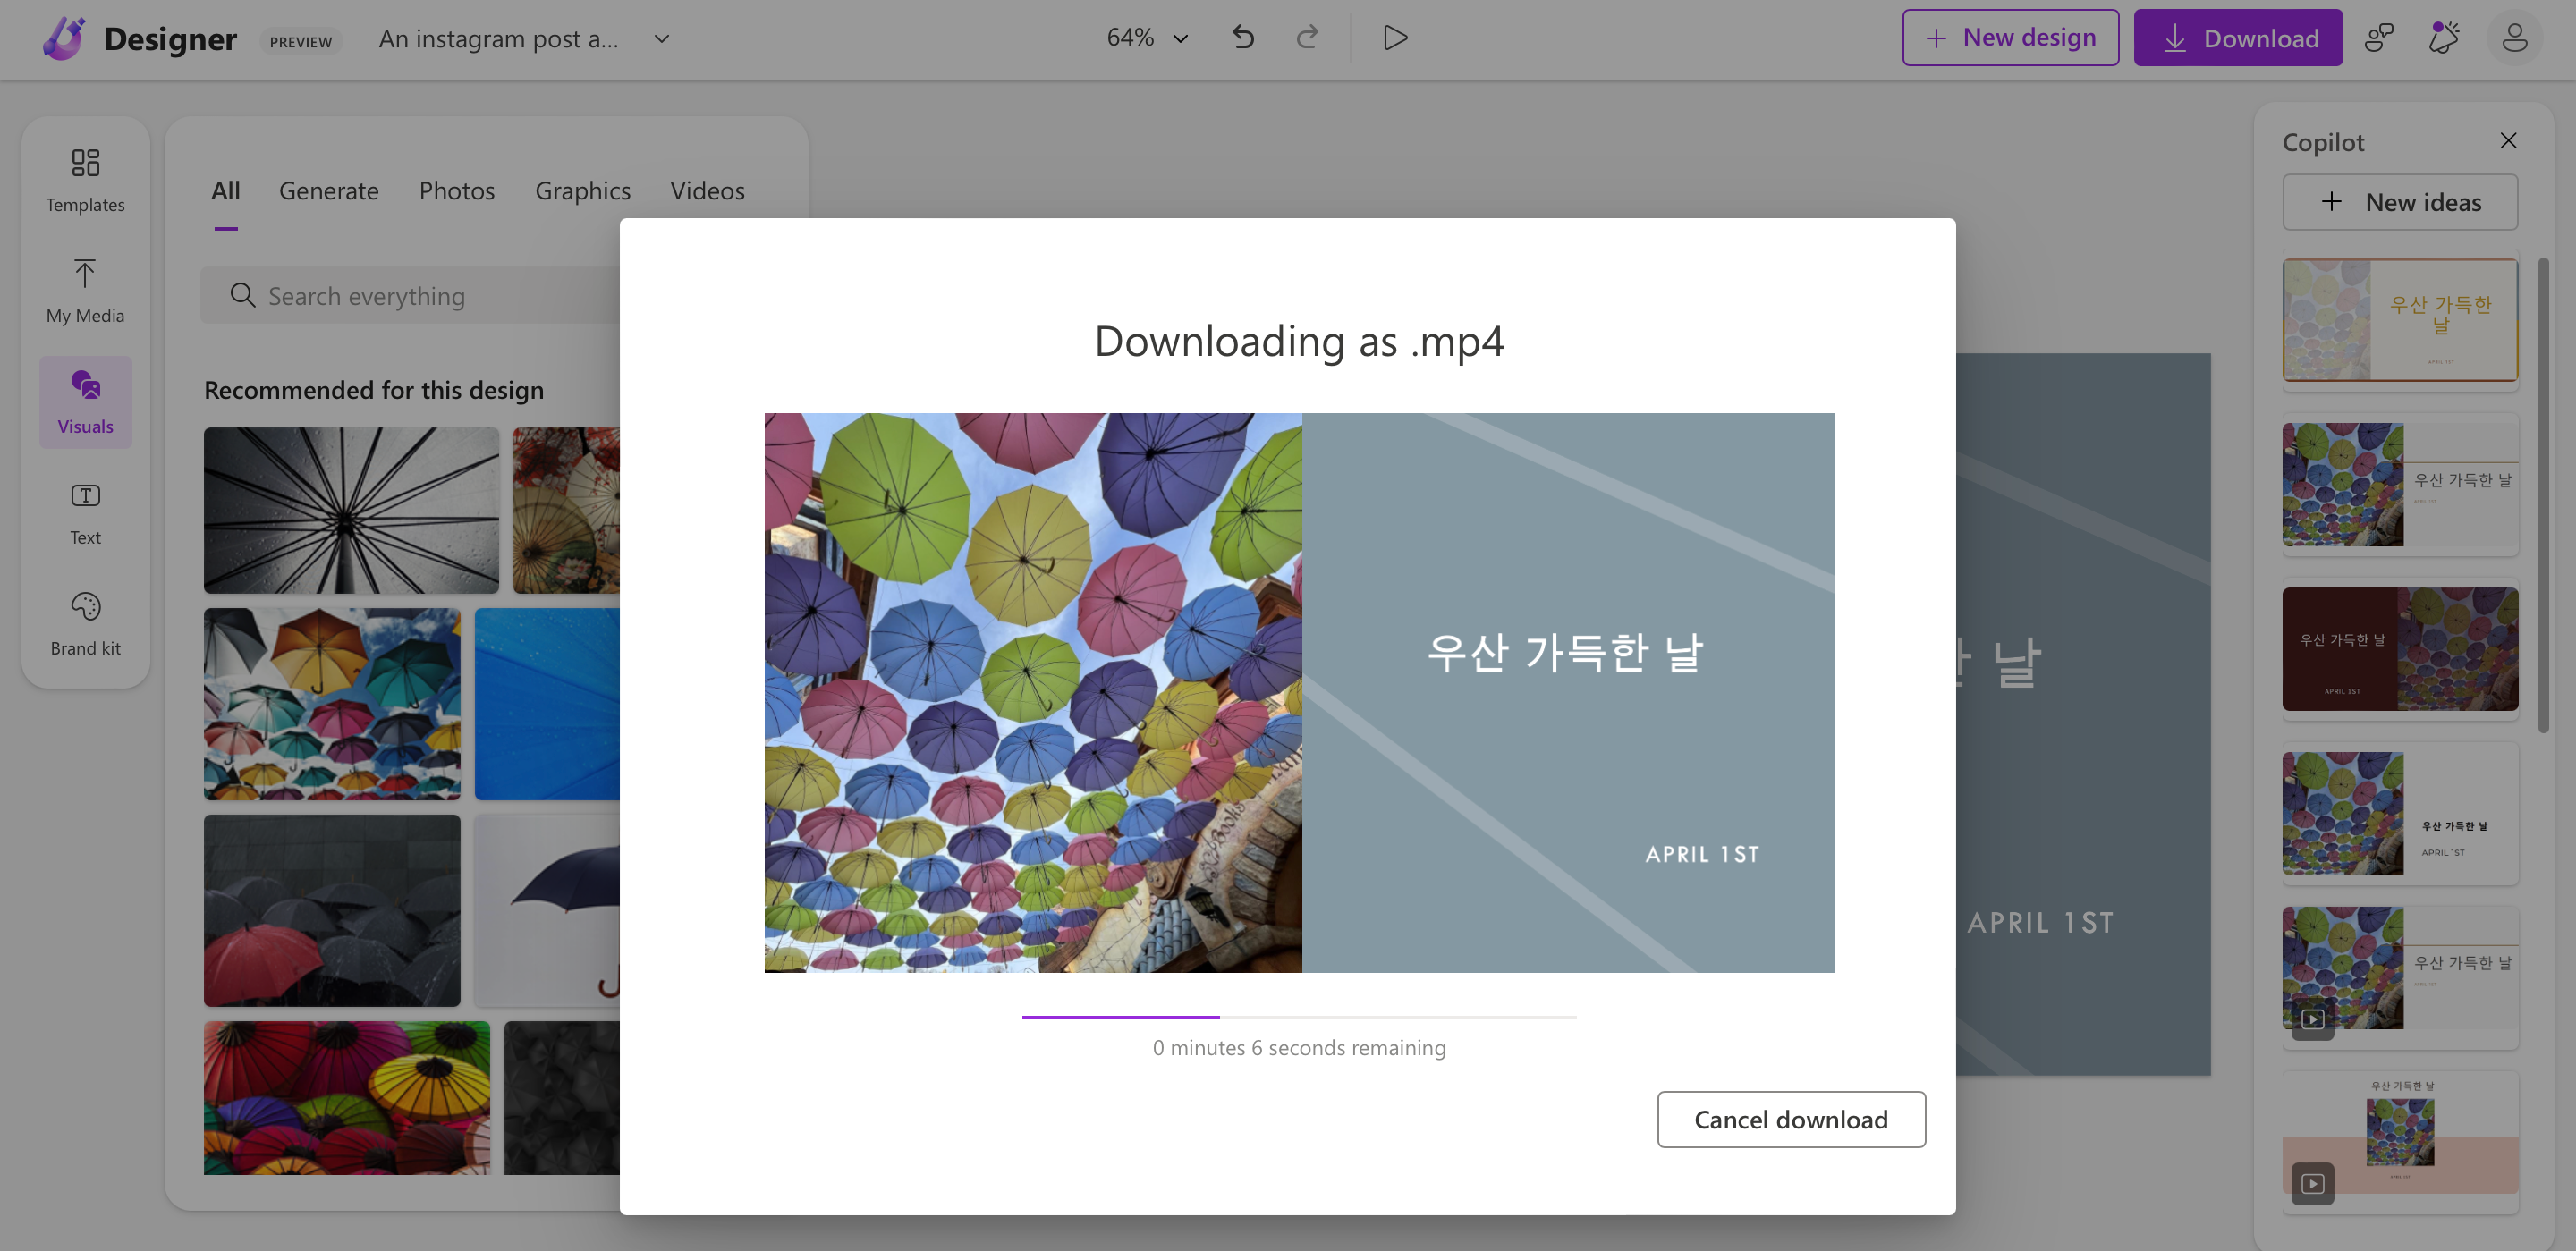The width and height of the screenshot is (2576, 1251).
Task: Expand the design title dropdown chevron
Action: [661, 39]
